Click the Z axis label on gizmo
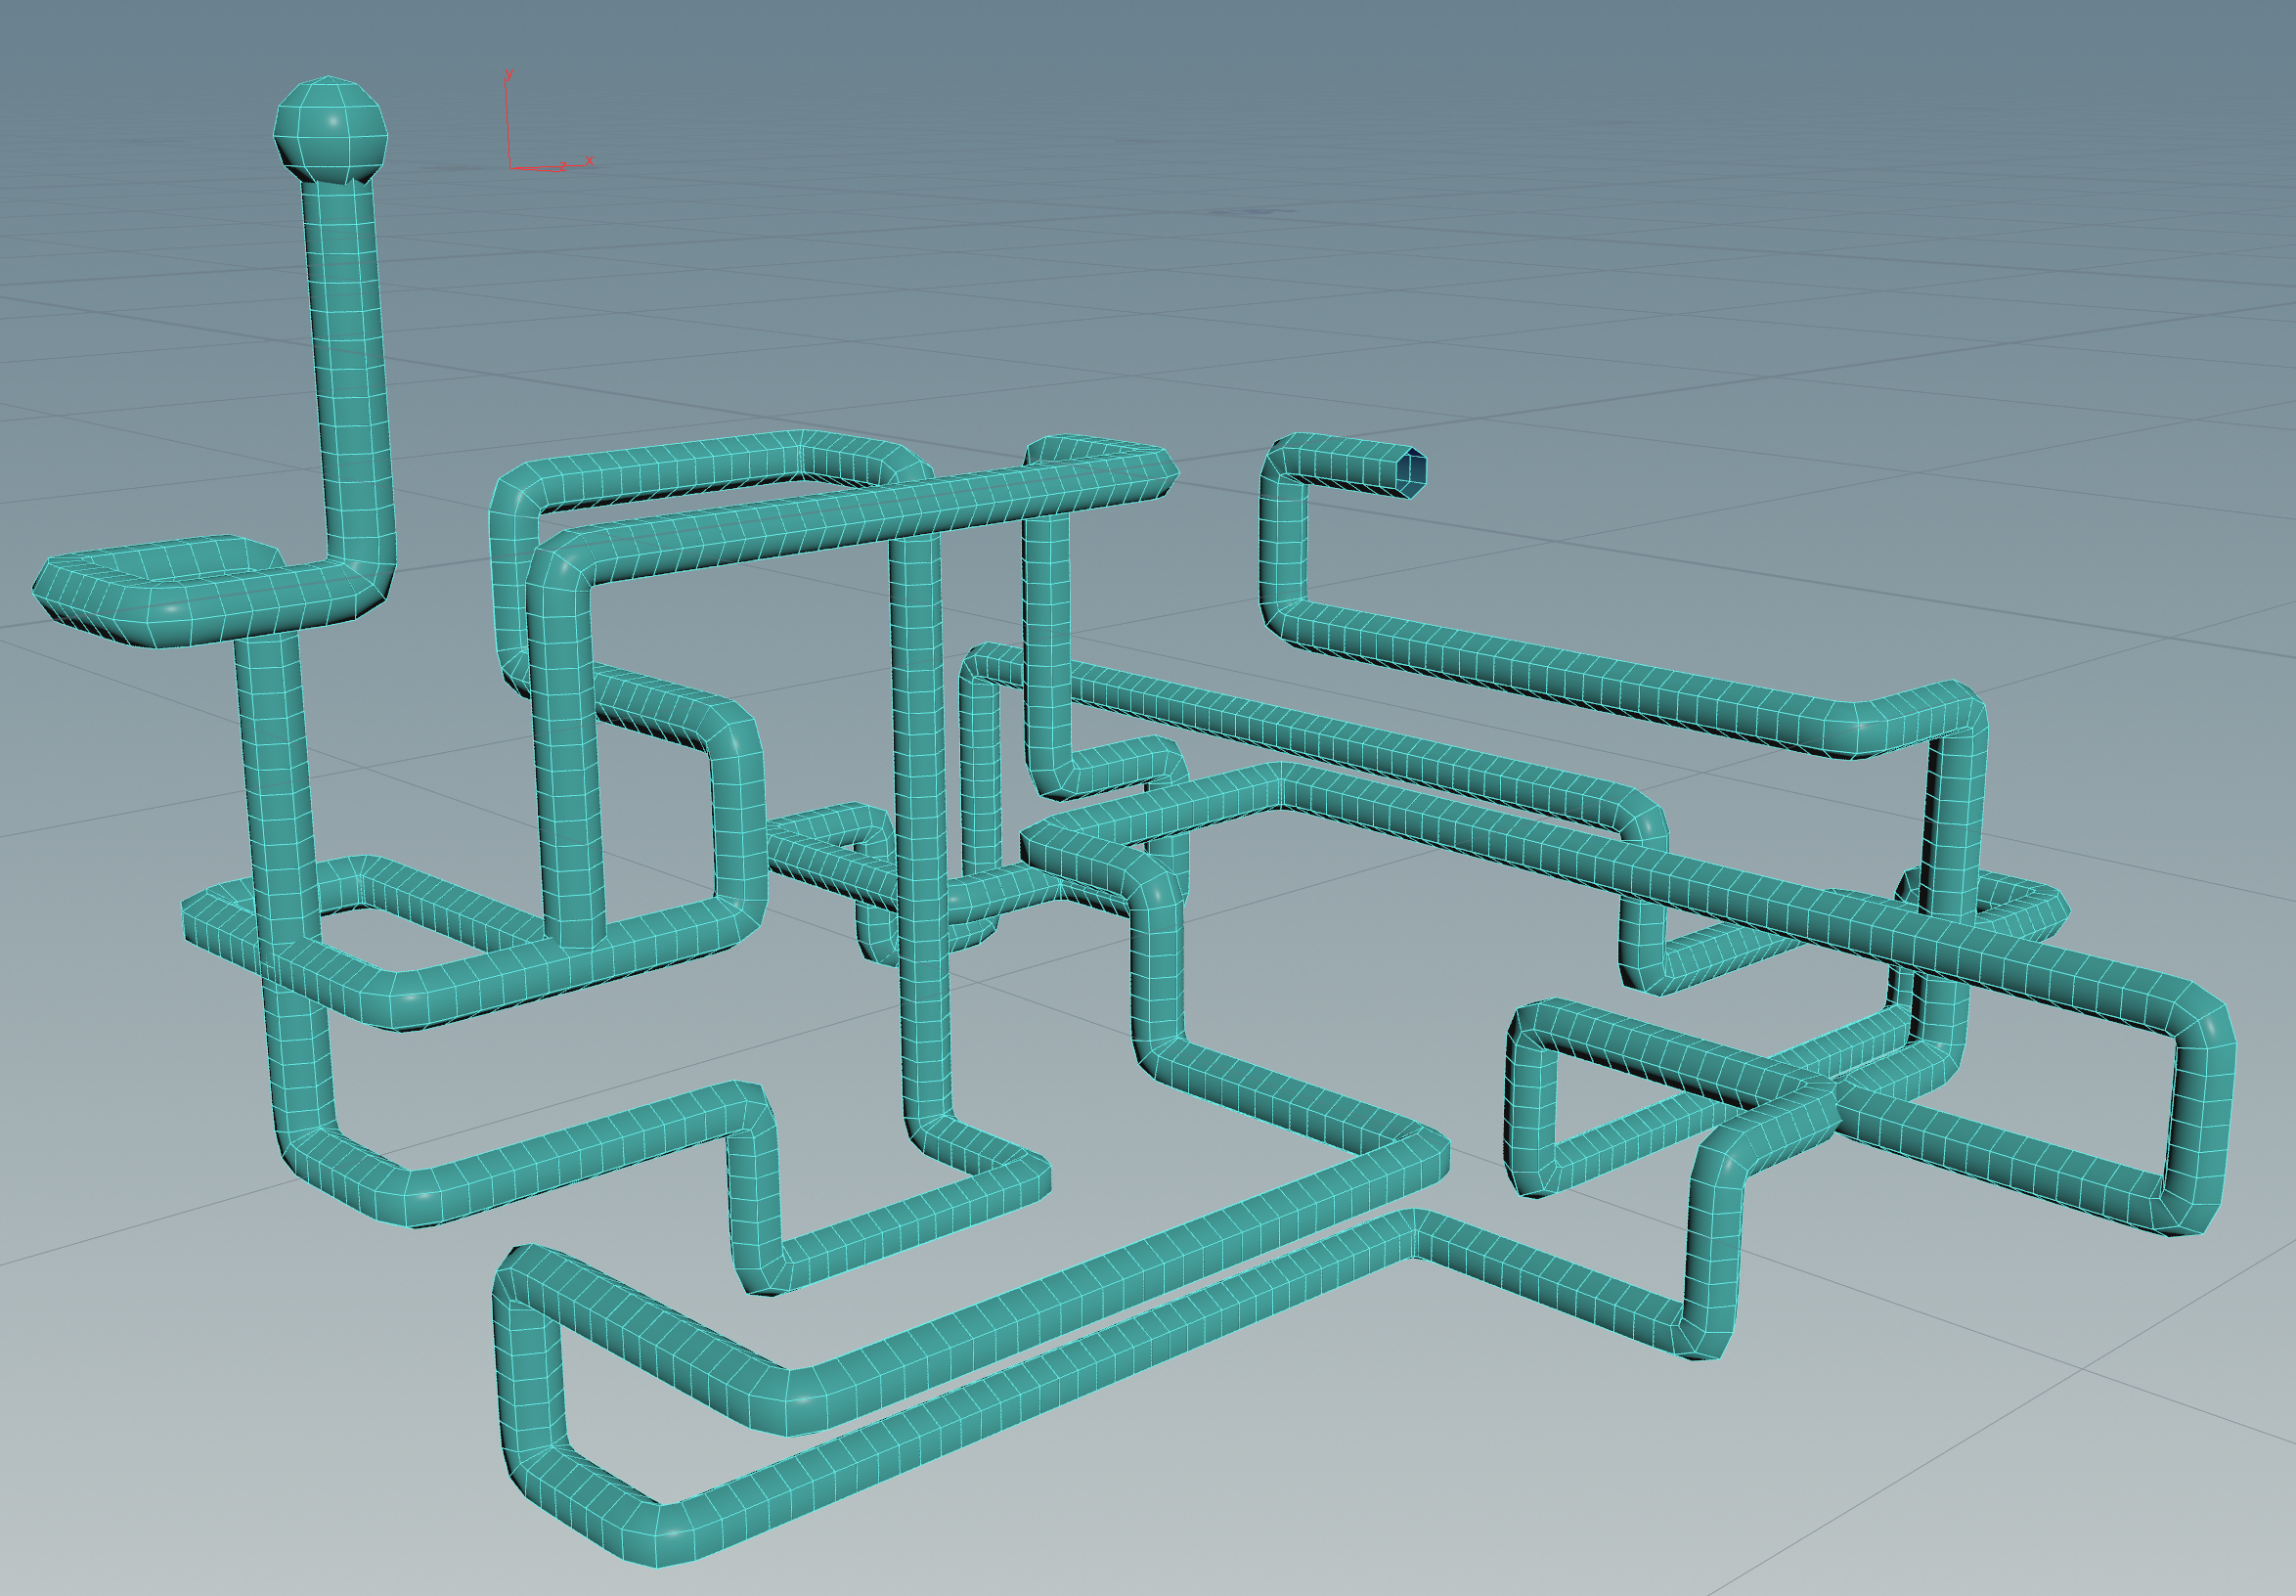 563,165
